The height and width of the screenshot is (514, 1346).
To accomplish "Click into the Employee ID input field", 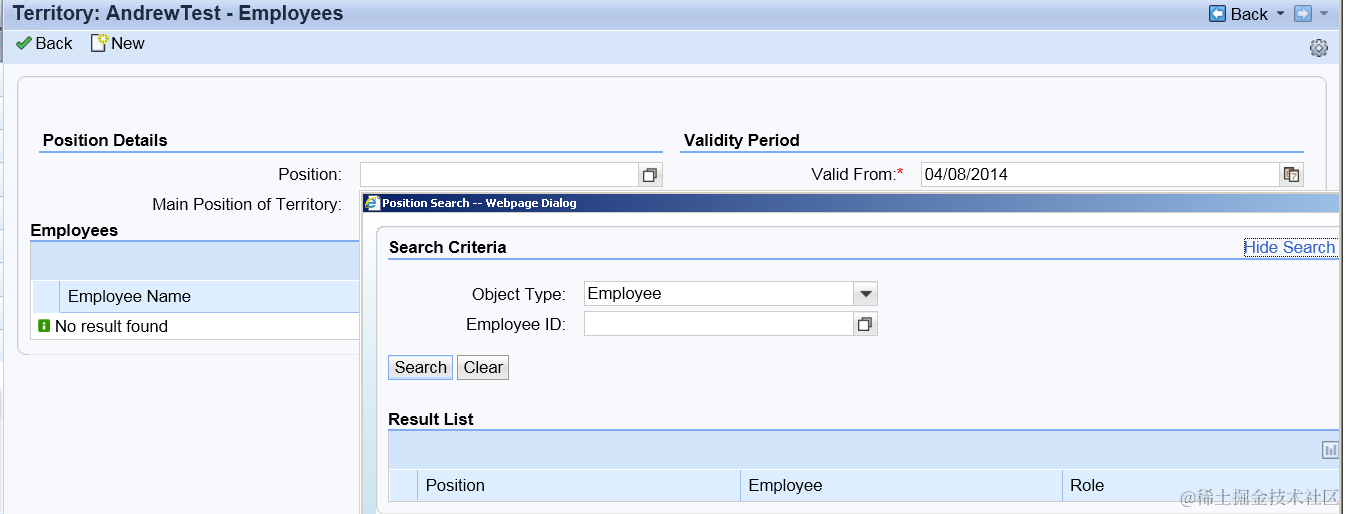I will [x=719, y=324].
